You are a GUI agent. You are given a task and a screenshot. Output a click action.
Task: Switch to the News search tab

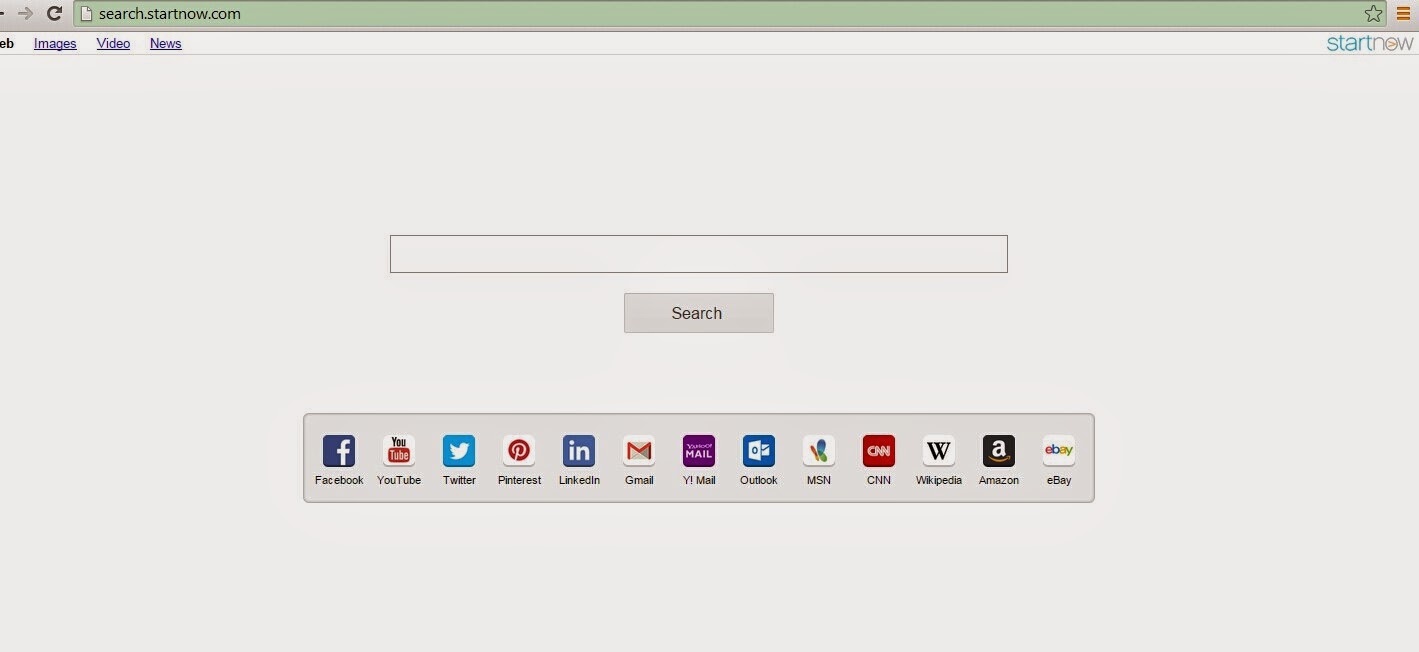[x=166, y=43]
